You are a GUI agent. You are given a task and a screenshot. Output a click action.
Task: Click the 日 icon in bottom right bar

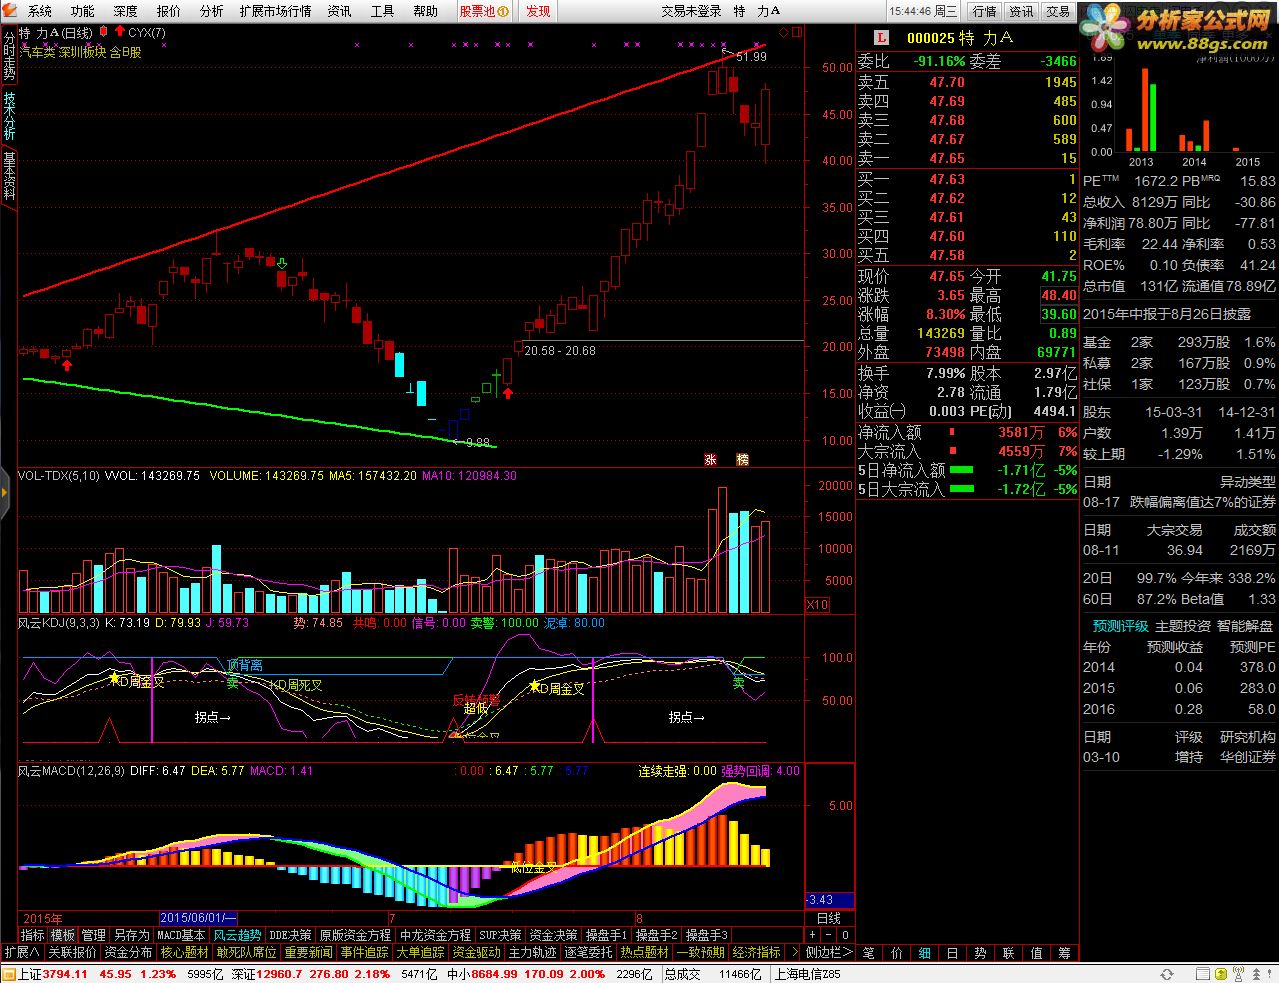(x=952, y=953)
